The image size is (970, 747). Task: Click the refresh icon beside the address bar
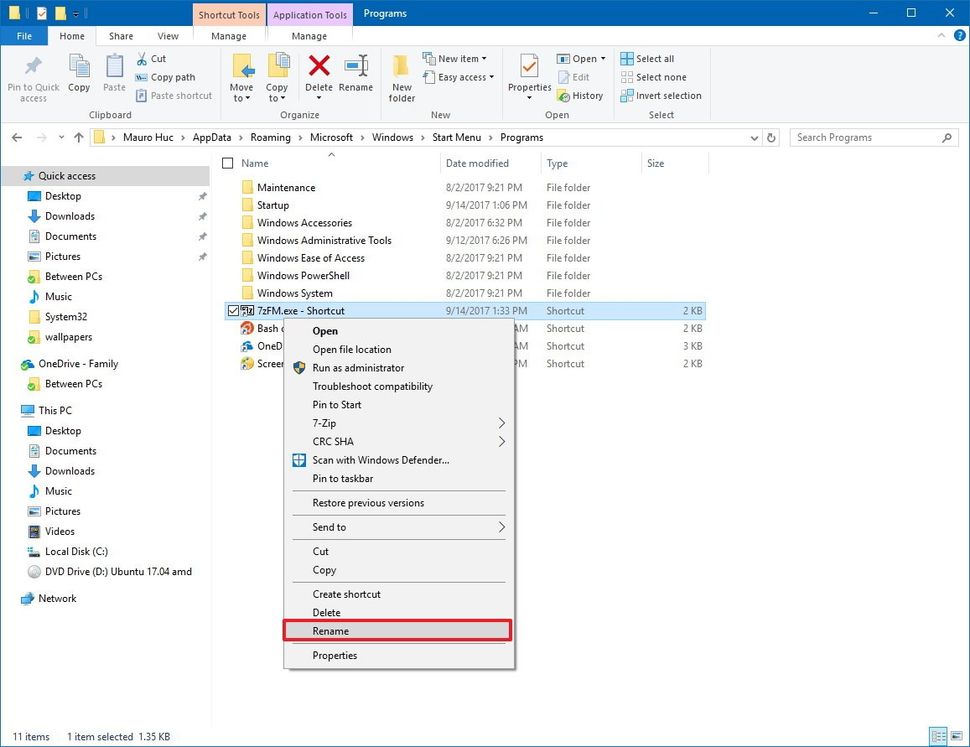pos(770,137)
